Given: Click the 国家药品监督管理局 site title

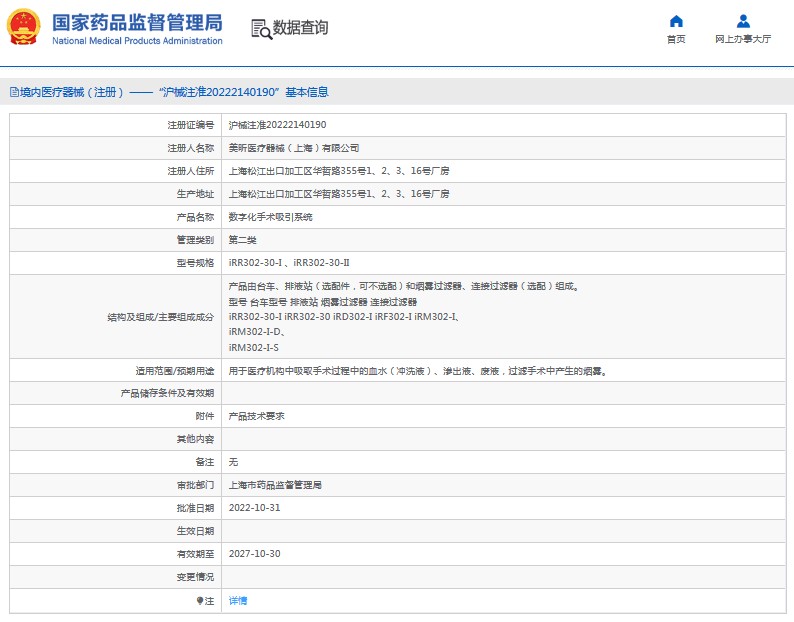Looking at the screenshot, I should point(136,22).
